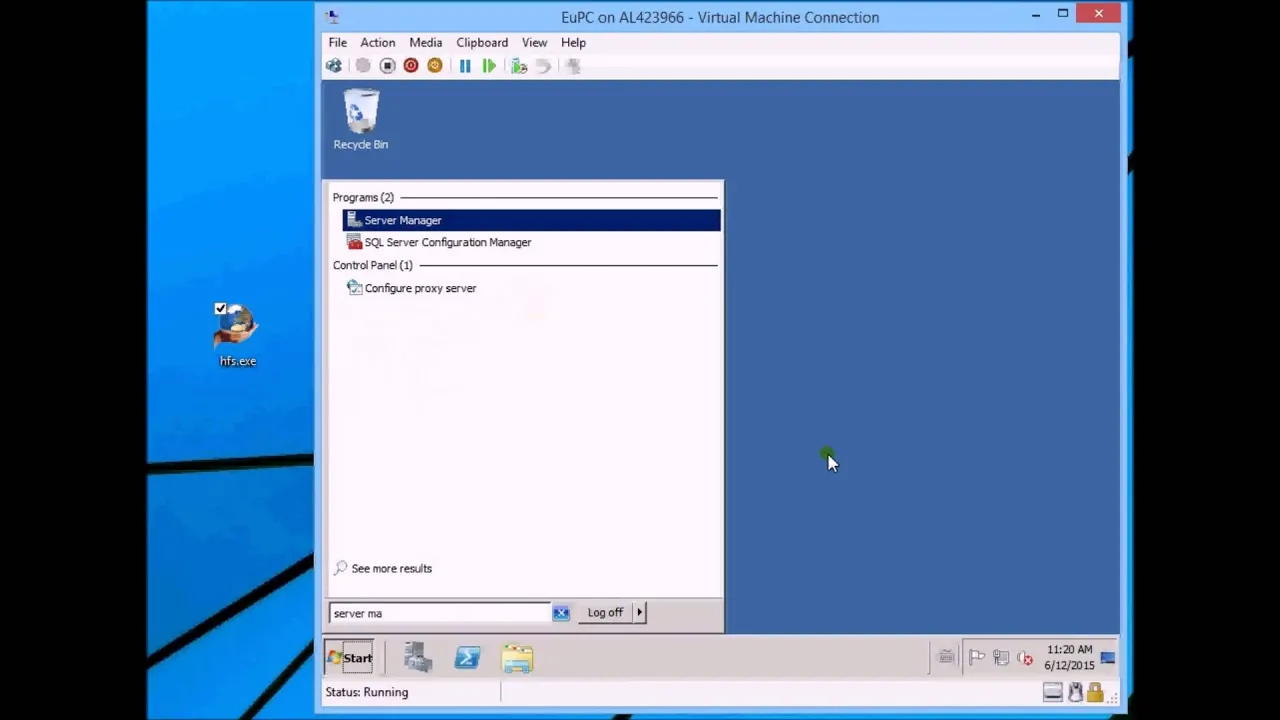
Task: Click the keyboard status icon in status bar
Action: coord(1053,692)
